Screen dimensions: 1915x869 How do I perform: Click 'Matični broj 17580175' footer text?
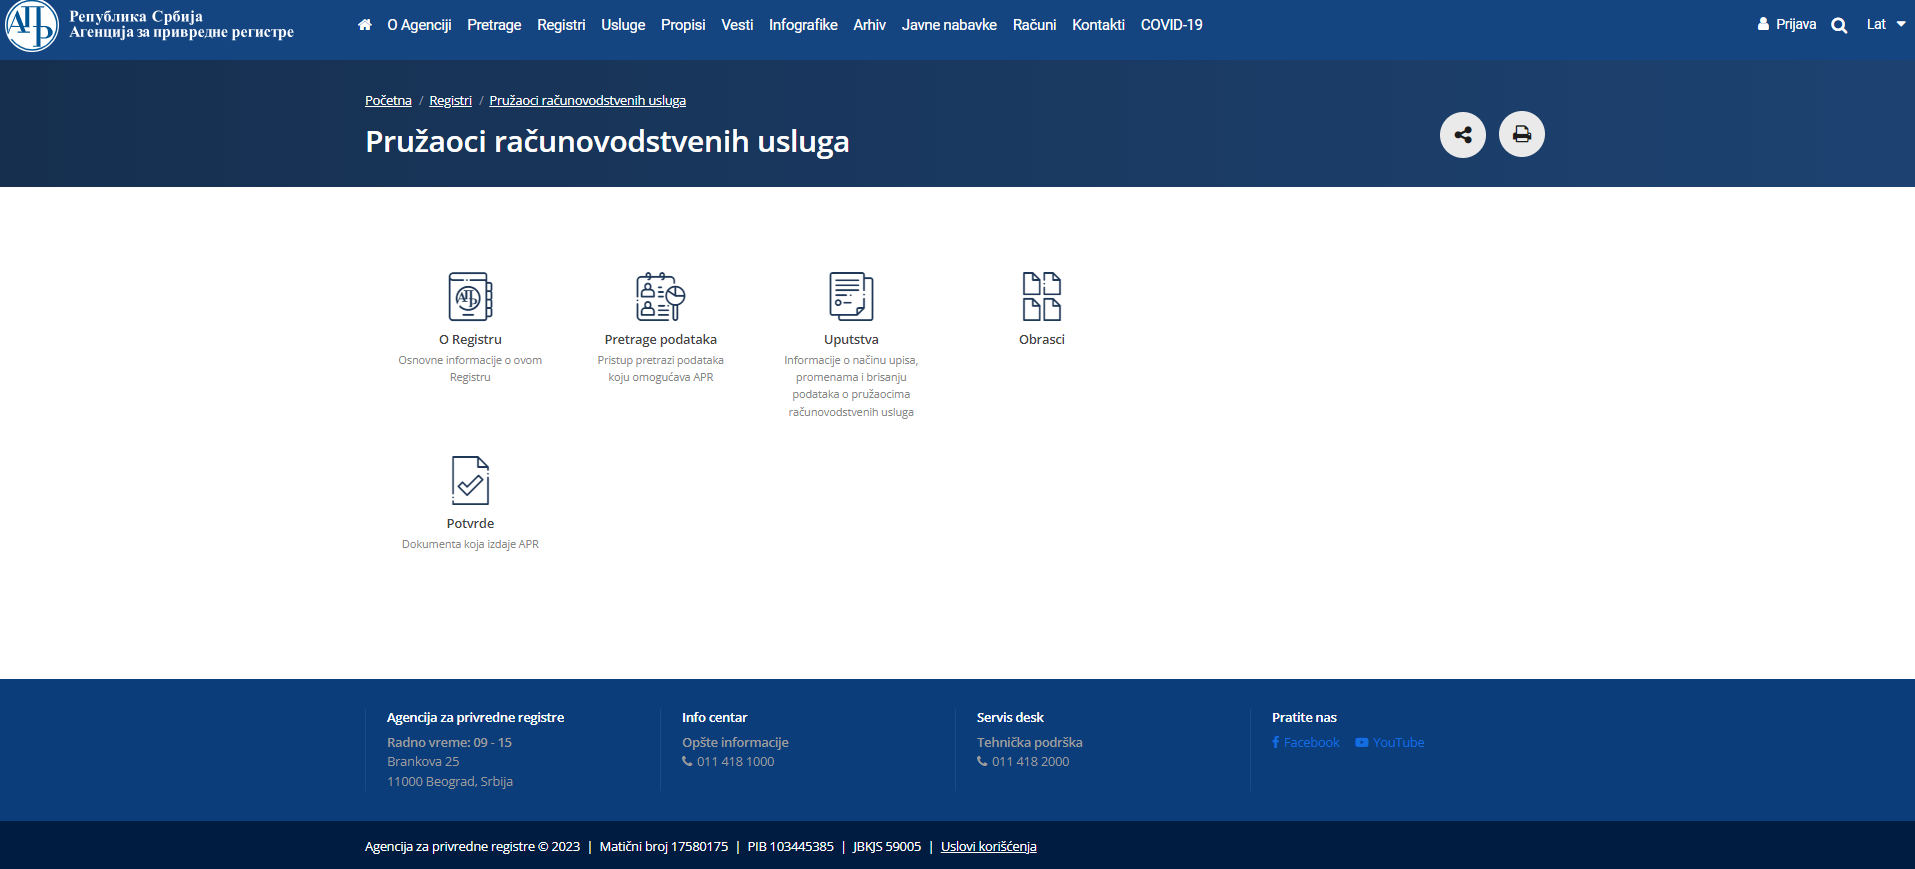pos(664,847)
